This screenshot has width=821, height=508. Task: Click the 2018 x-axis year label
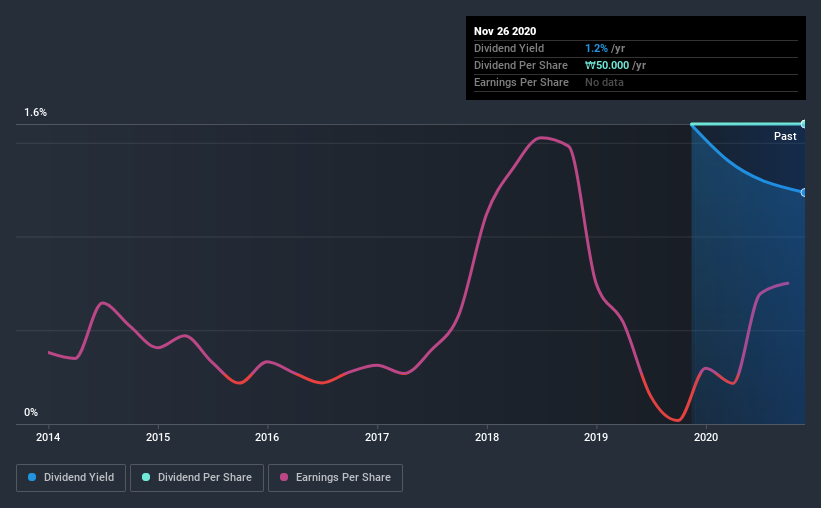coord(487,437)
